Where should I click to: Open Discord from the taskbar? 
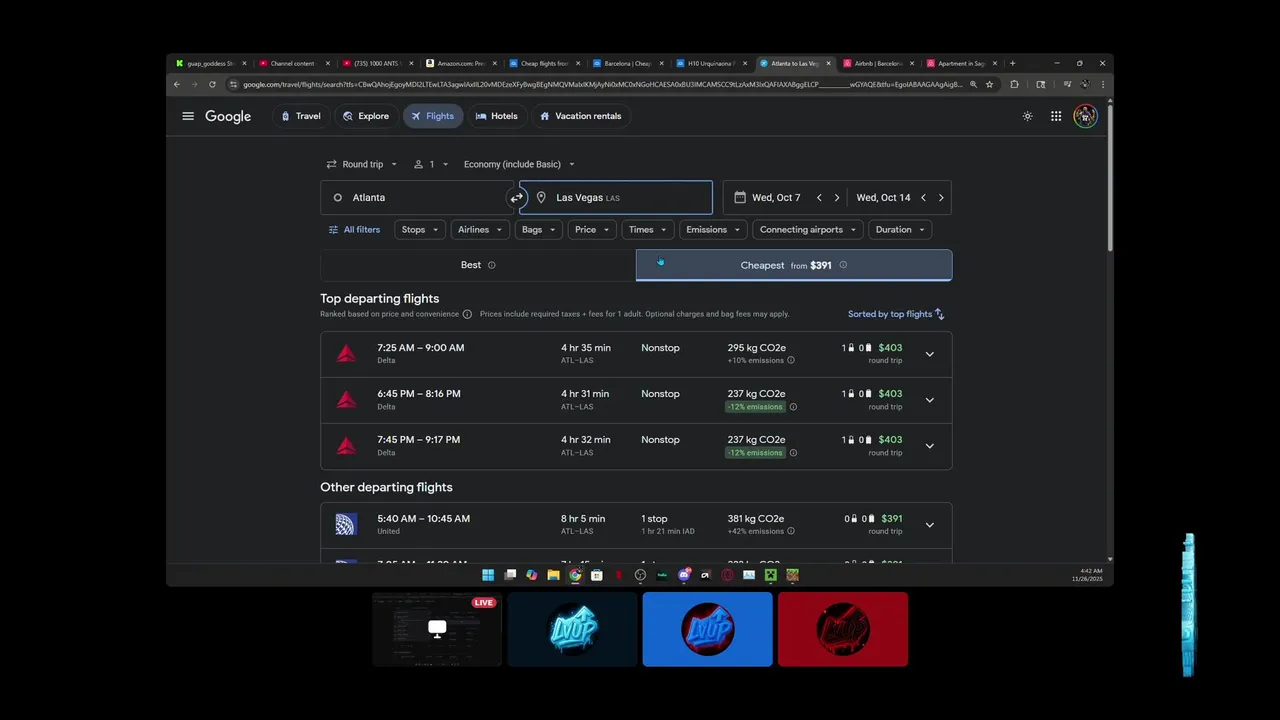coord(684,575)
